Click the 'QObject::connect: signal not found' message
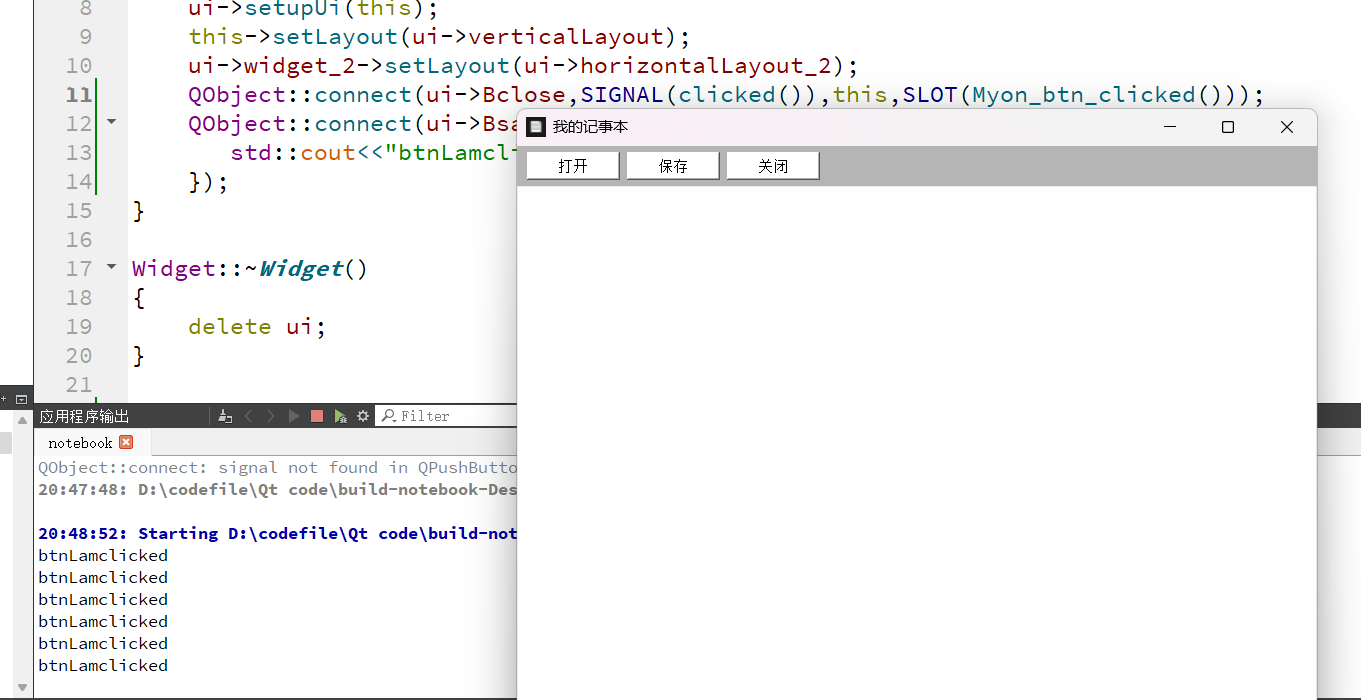Viewport: 1361px width, 700px height. click(x=278, y=467)
